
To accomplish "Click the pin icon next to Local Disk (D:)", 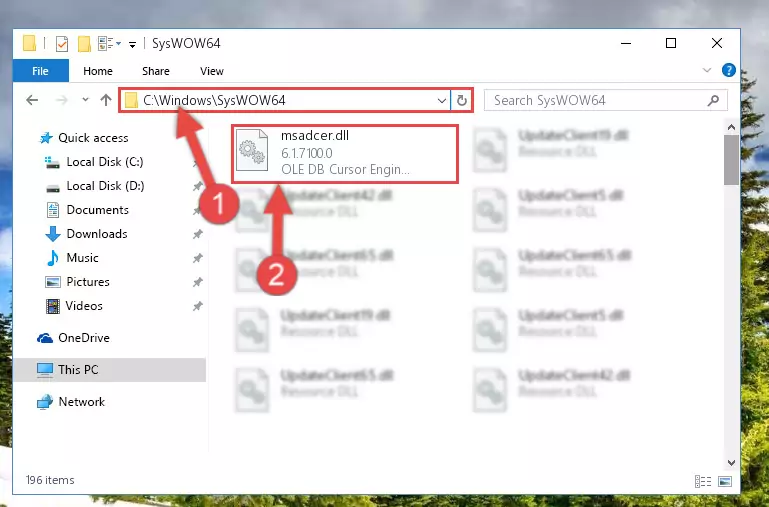I will [197, 186].
